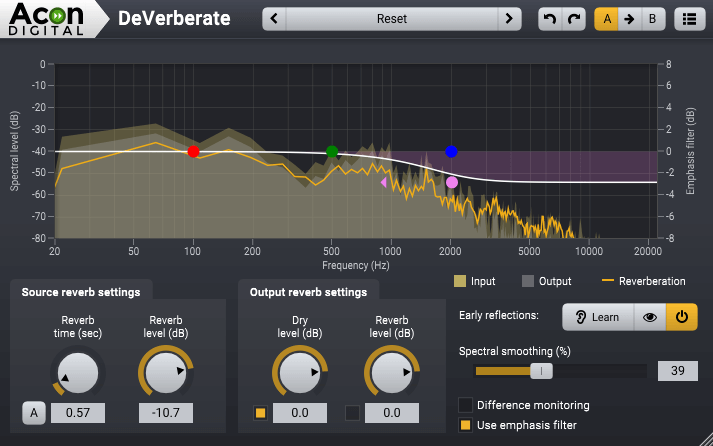
Task: Select the Source reverb settings tab
Action: pyautogui.click(x=81, y=292)
